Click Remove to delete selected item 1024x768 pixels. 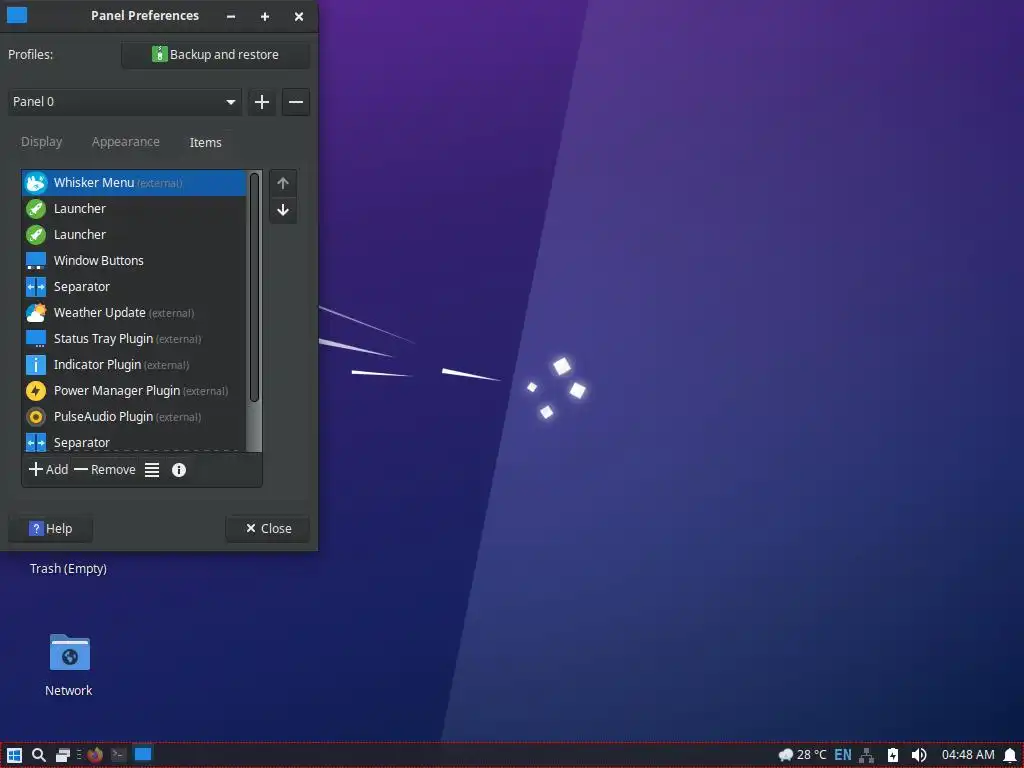click(x=105, y=470)
